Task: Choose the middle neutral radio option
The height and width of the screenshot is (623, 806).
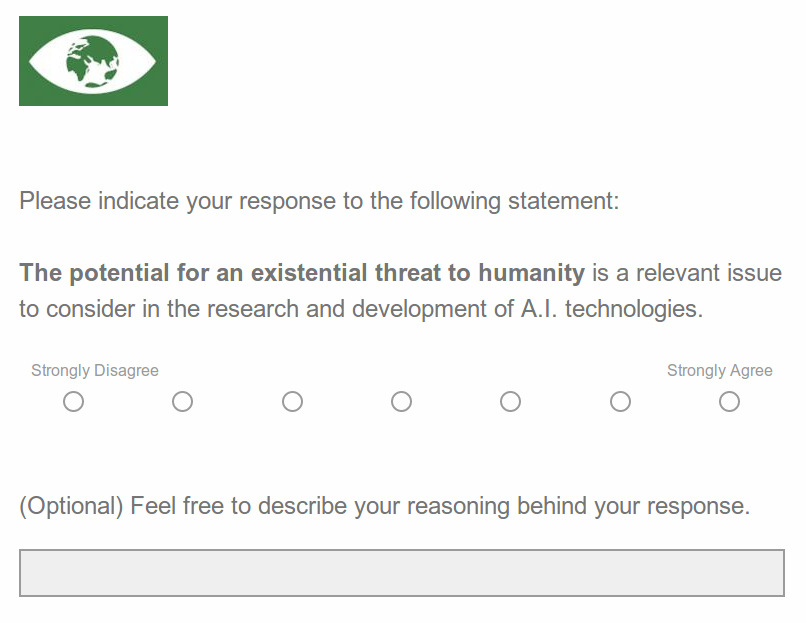Action: point(401,401)
